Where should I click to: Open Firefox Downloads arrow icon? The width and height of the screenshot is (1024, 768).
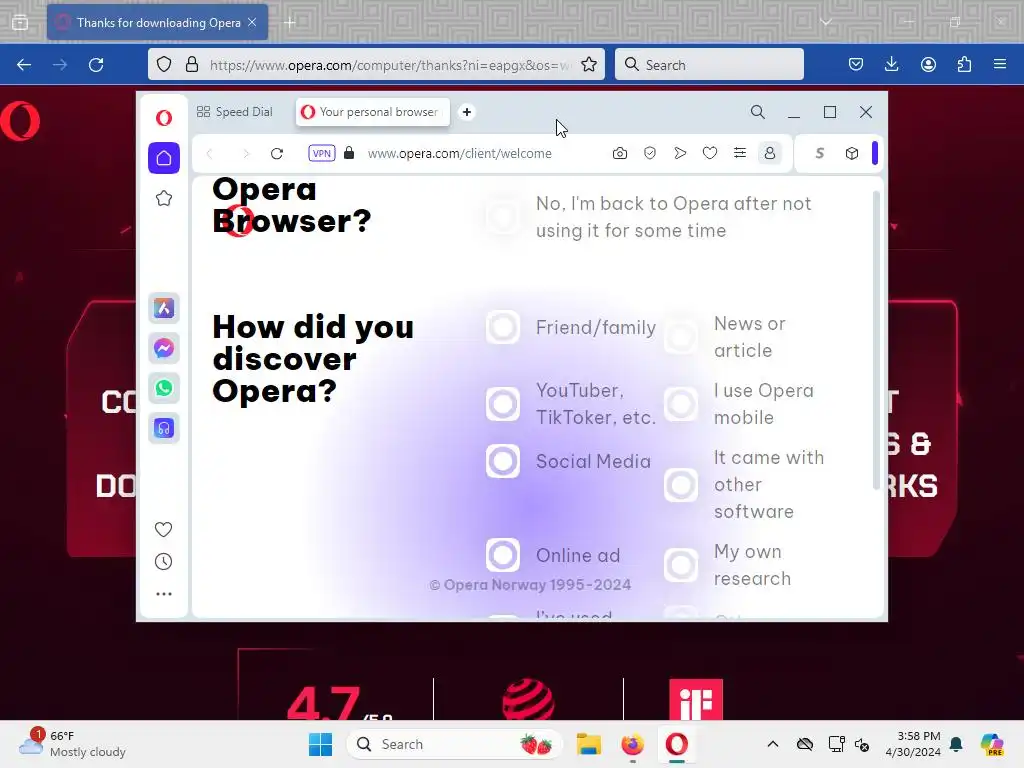(891, 64)
